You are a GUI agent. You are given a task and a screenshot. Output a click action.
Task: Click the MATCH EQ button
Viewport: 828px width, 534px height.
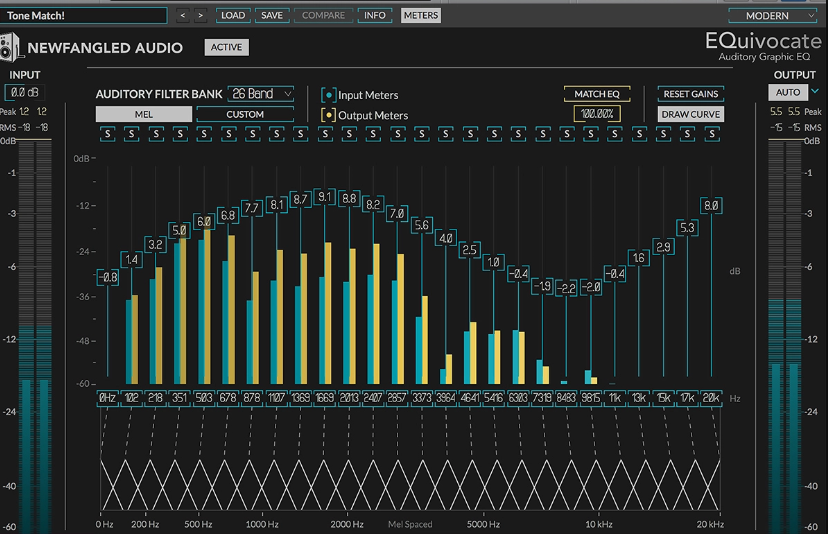coord(597,94)
